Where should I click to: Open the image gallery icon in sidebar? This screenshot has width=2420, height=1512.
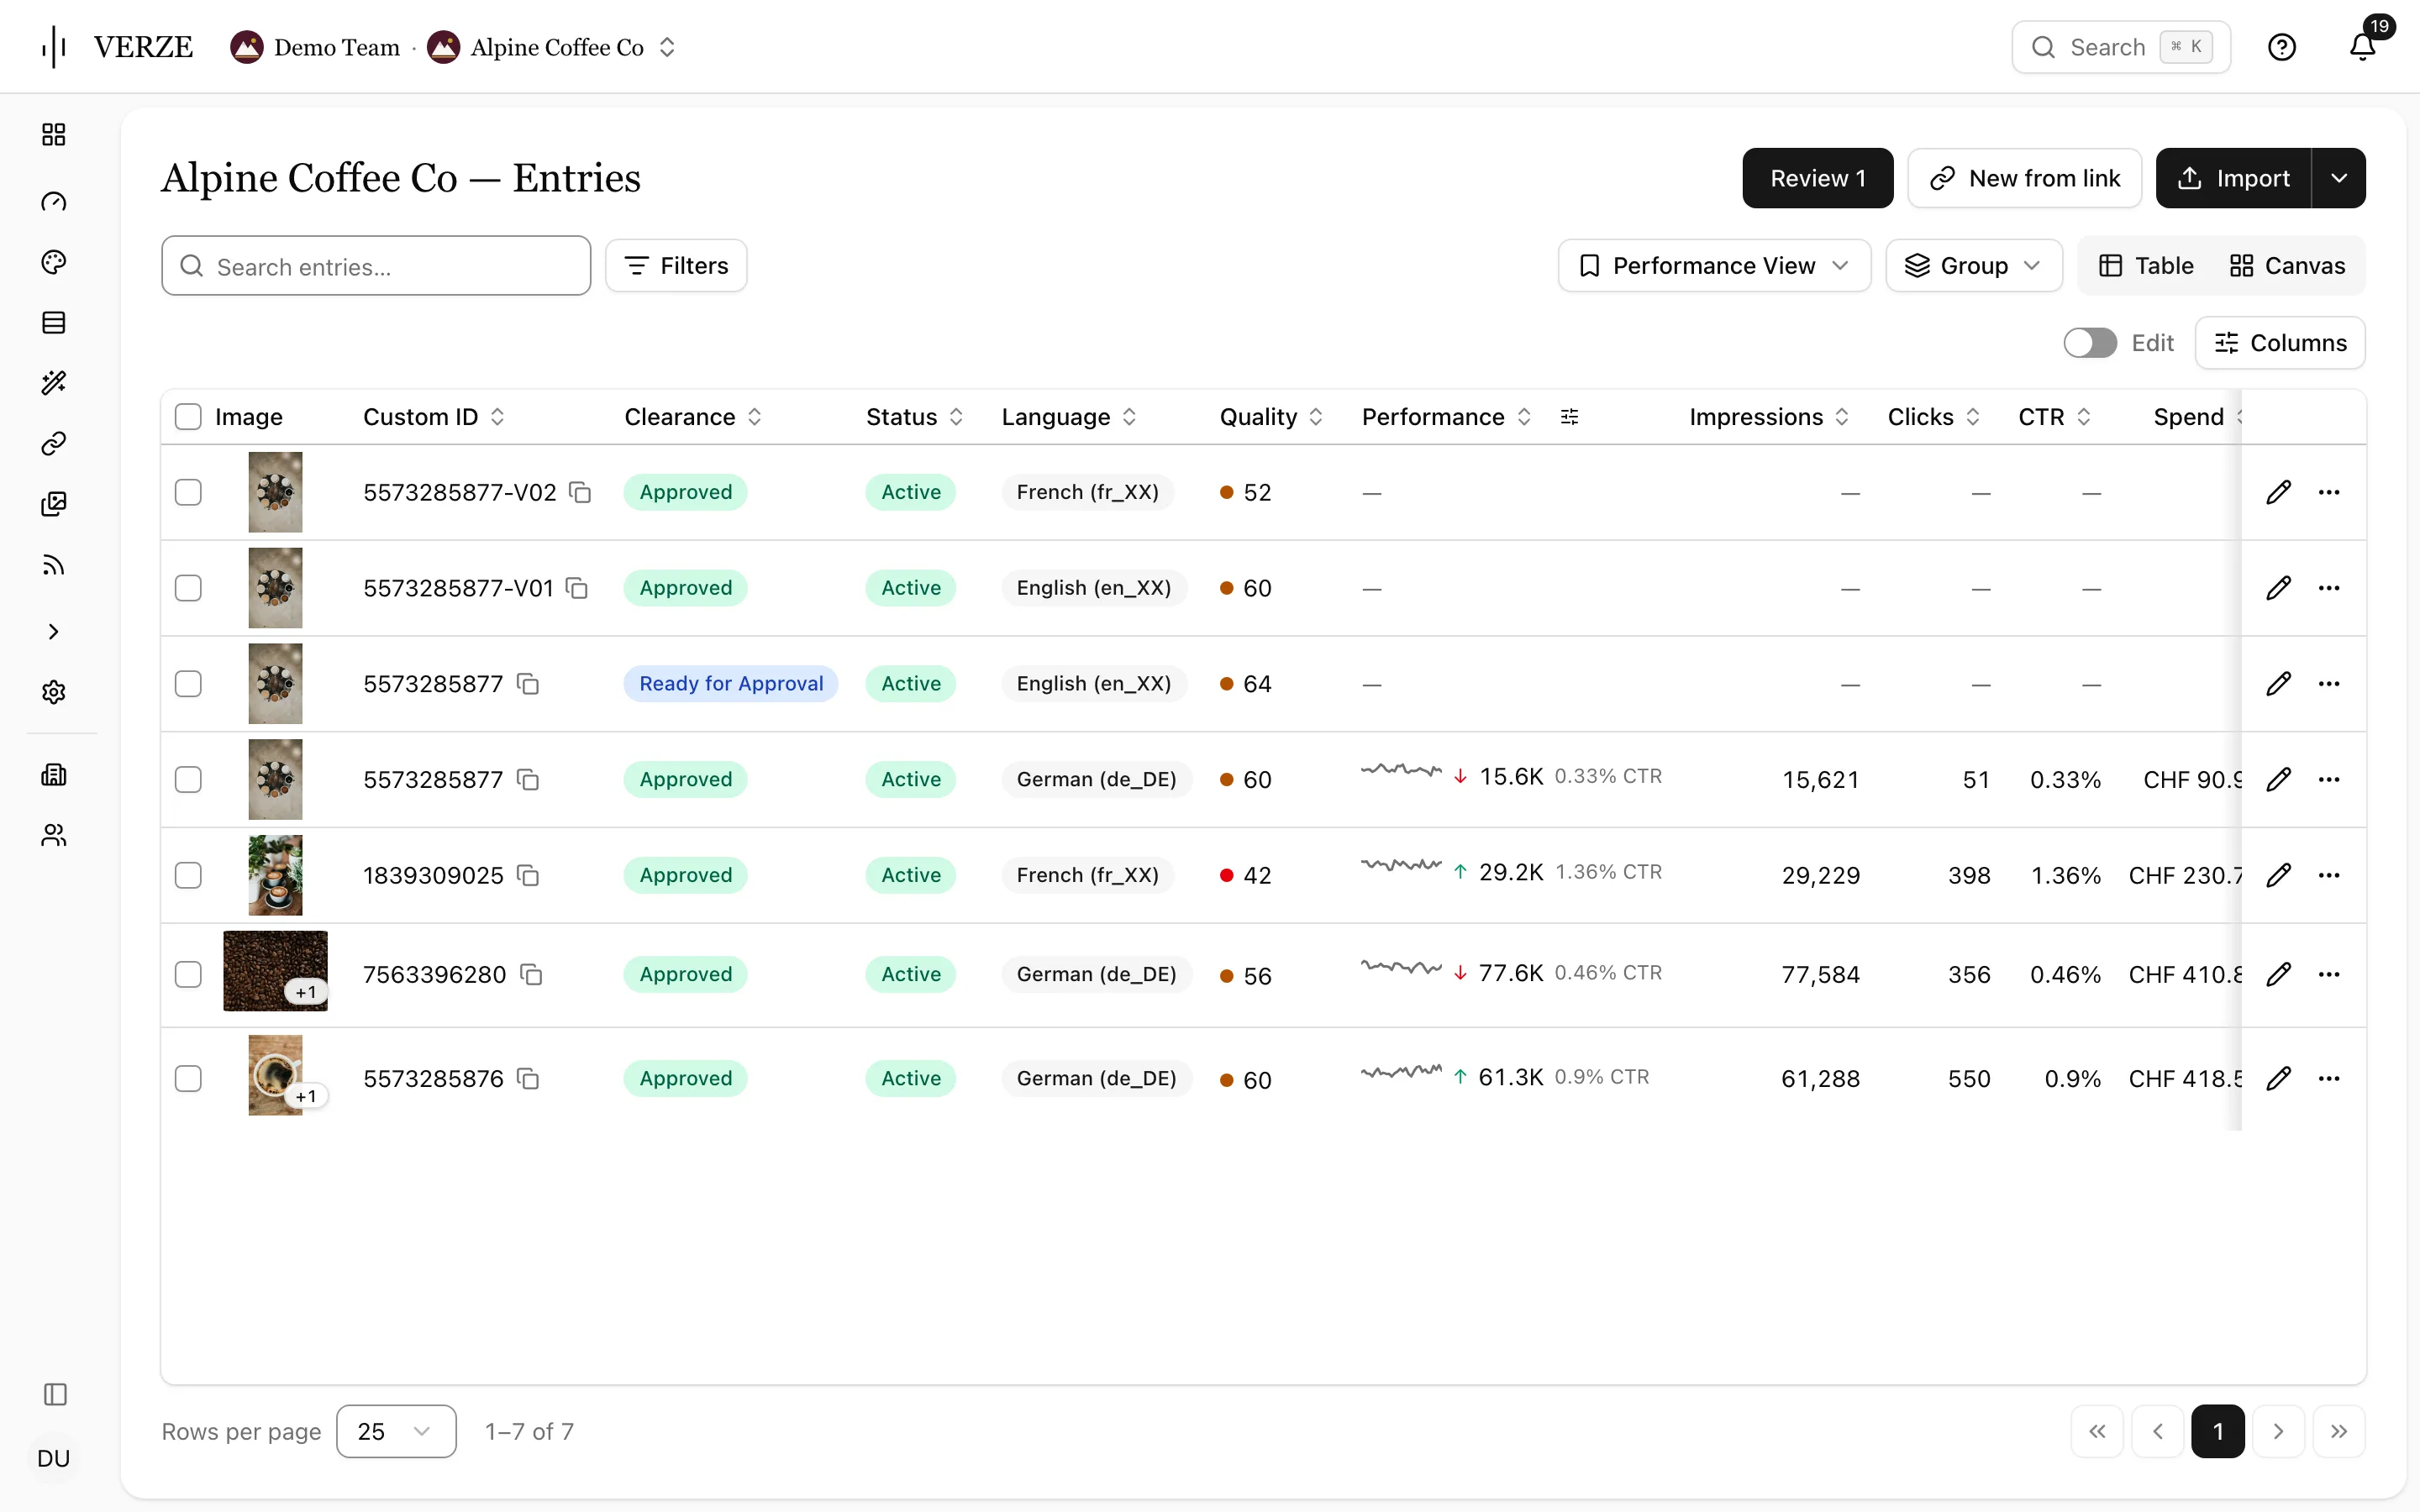click(54, 504)
